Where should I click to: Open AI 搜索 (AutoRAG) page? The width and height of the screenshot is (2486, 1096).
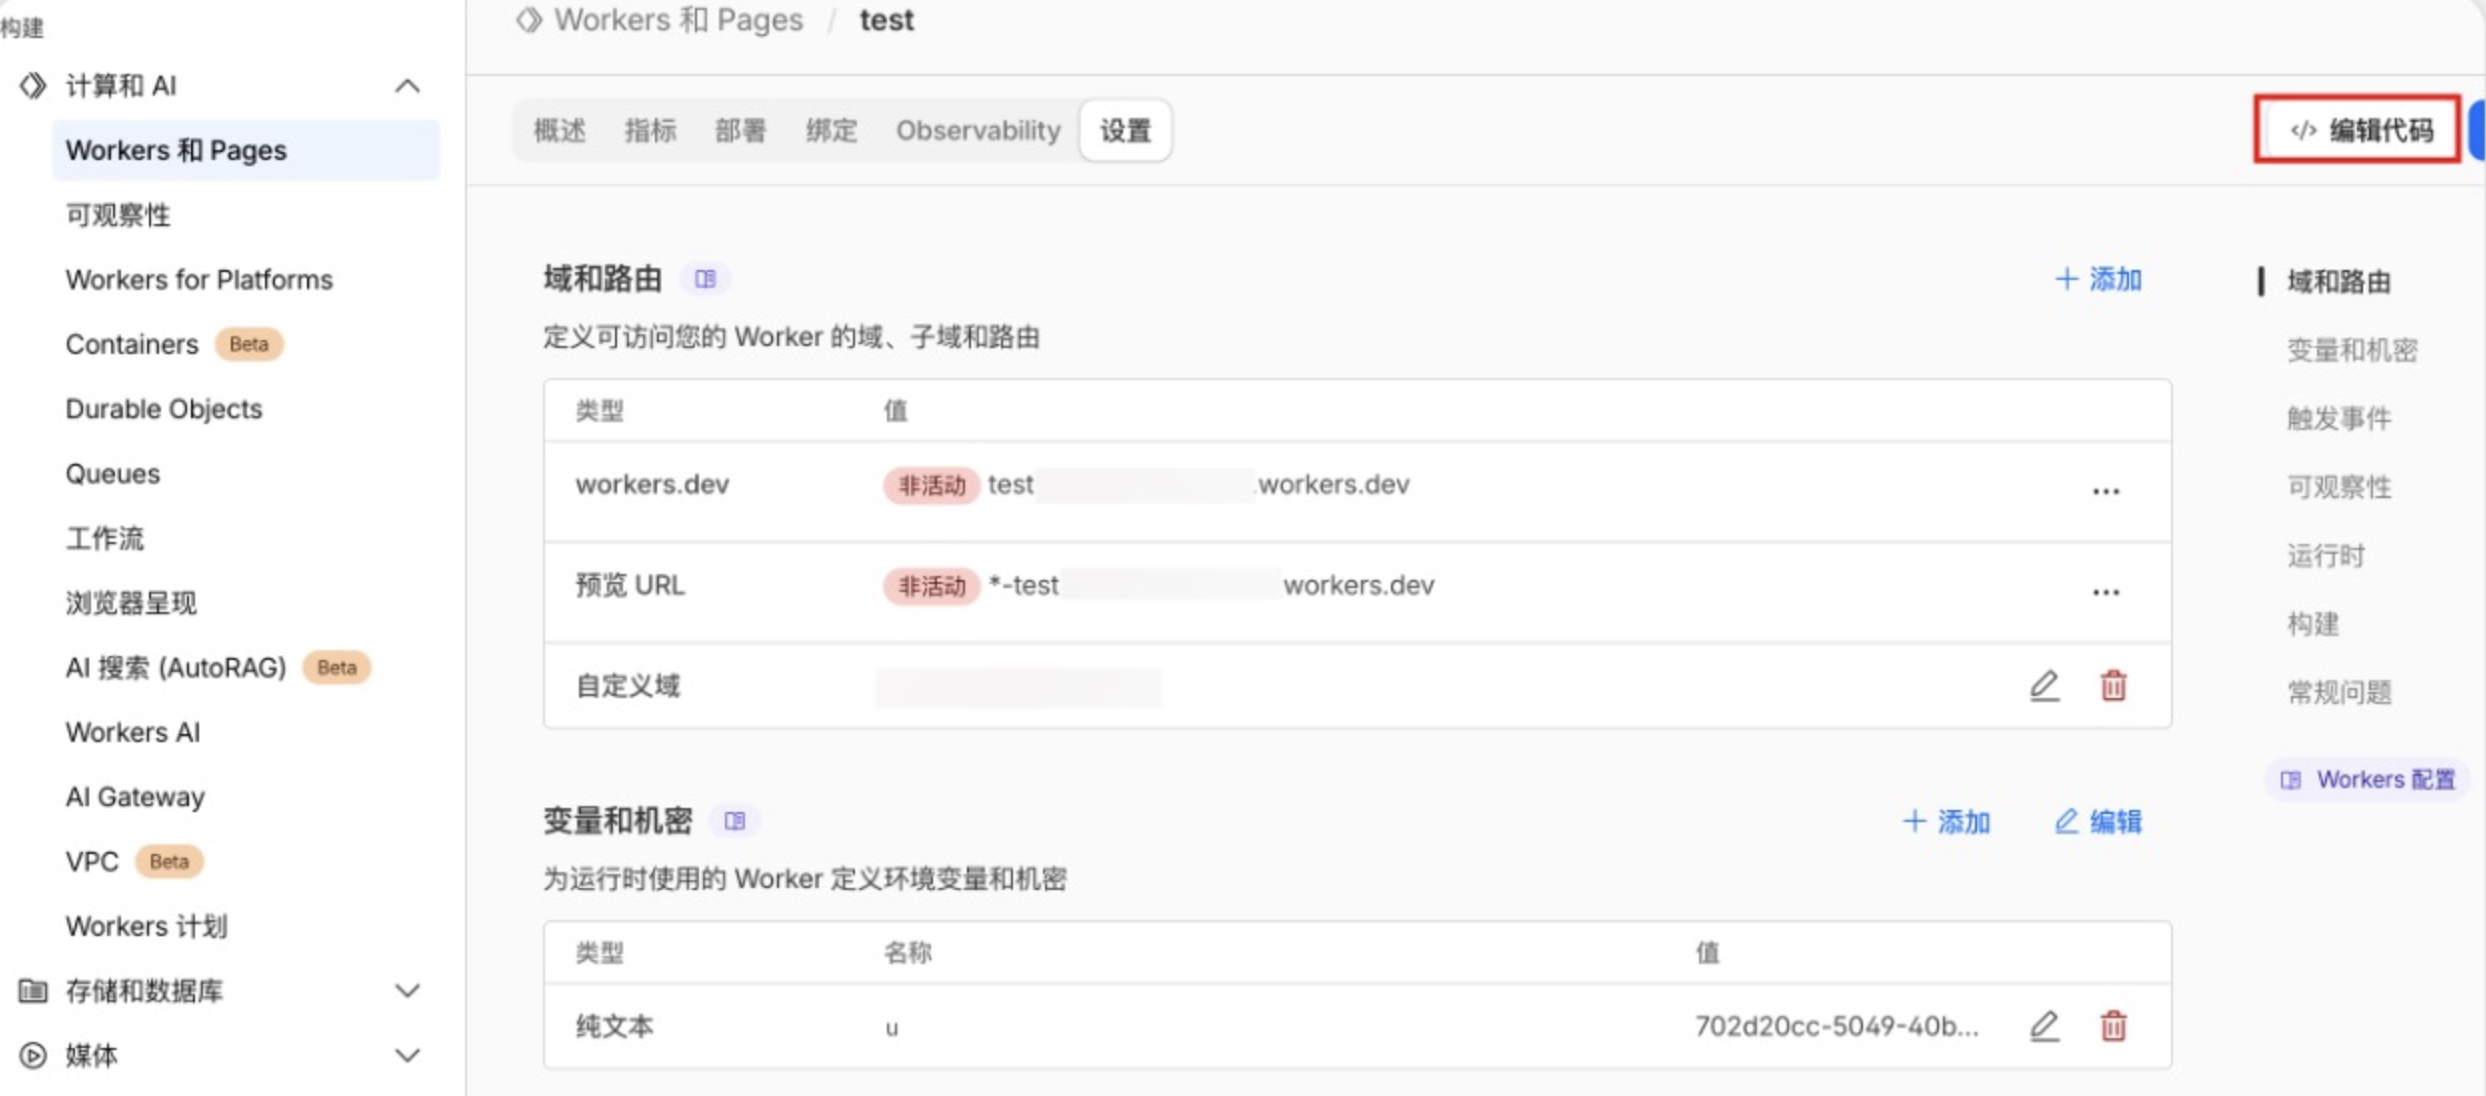pyautogui.click(x=176, y=668)
